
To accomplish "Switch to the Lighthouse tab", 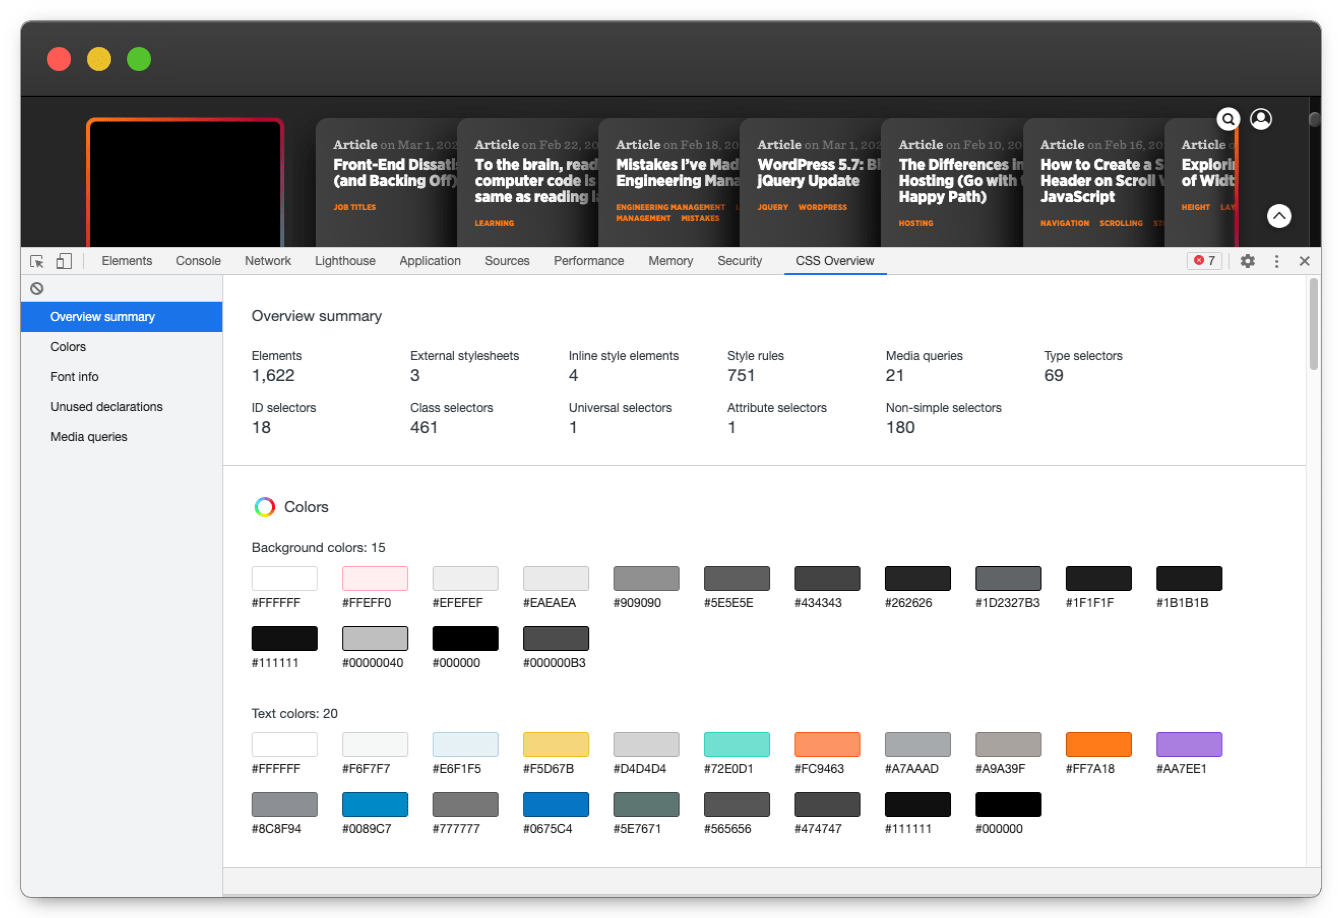I will [345, 261].
